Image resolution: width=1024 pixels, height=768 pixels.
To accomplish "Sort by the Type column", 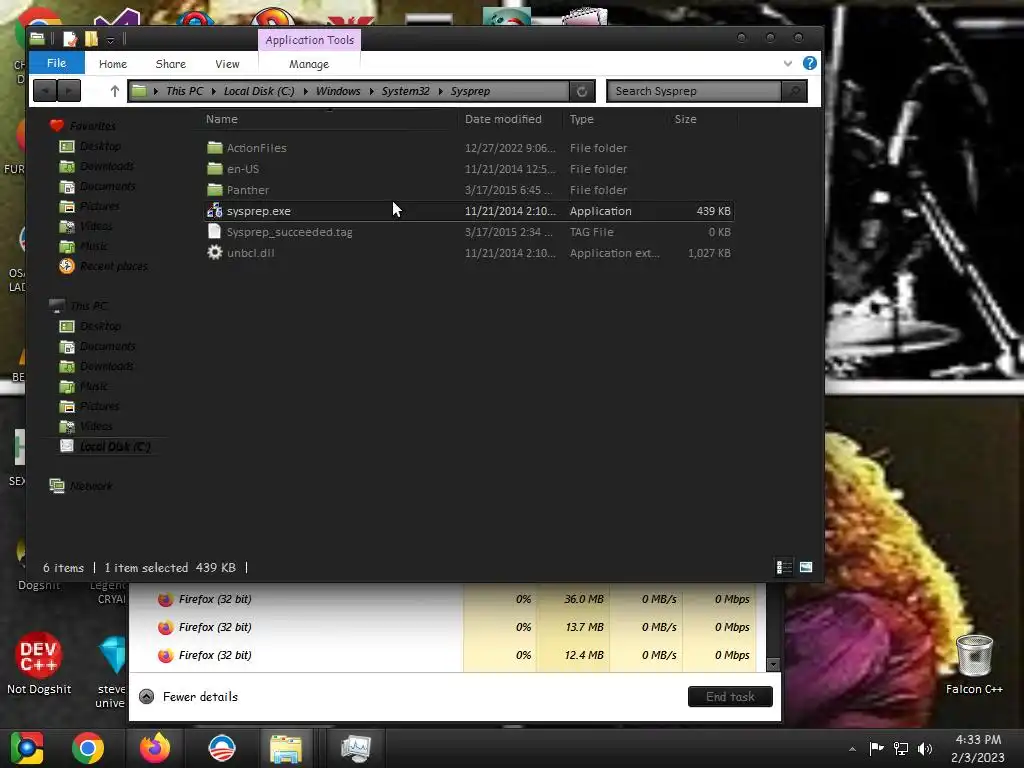I will coord(581,119).
